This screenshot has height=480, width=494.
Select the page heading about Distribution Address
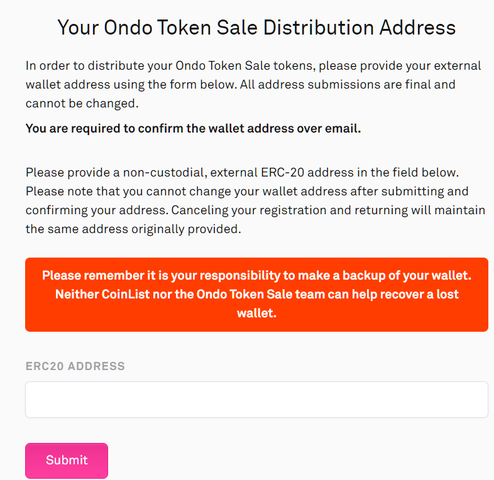[x=257, y=27]
